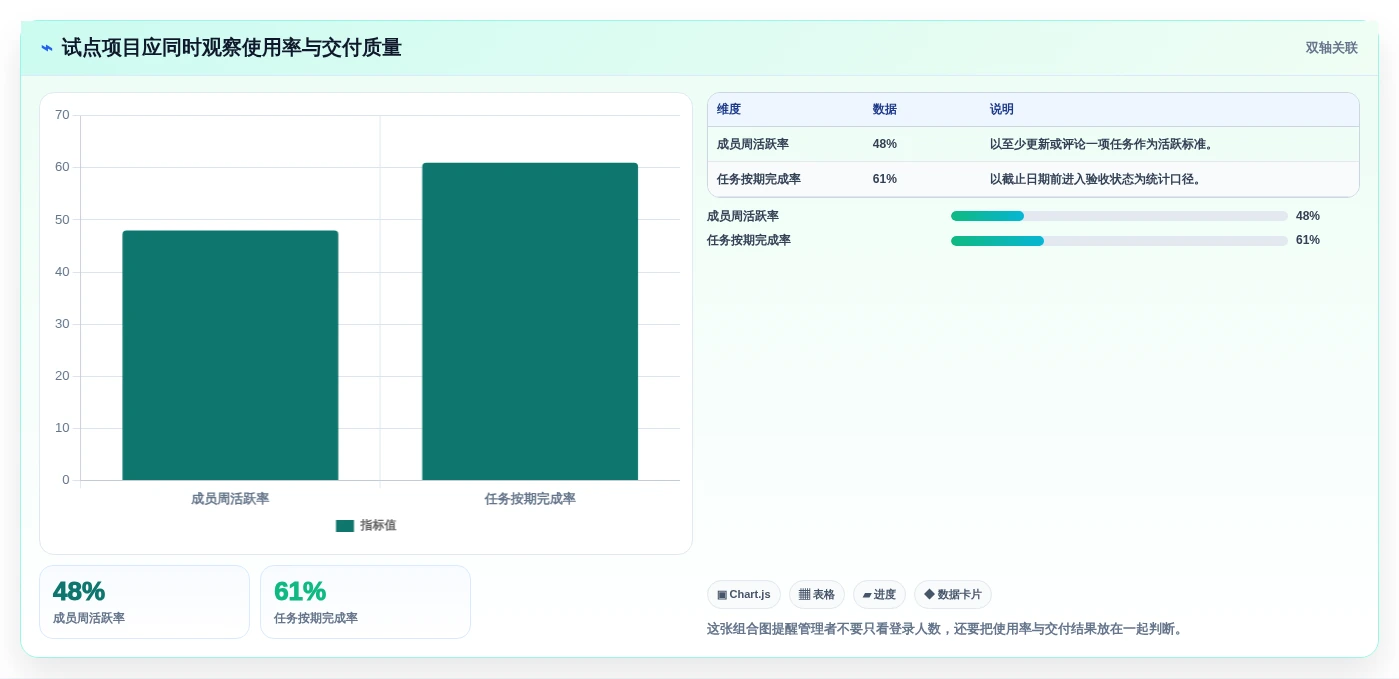Click the 48% progress bar value
This screenshot has width=1399, height=679.
click(x=1308, y=216)
